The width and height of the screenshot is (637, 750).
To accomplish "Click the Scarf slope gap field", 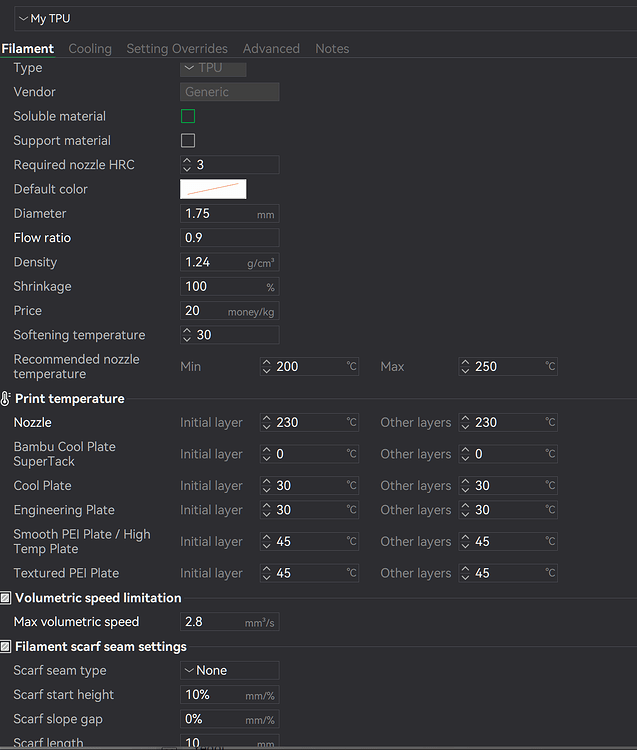I will click(230, 719).
